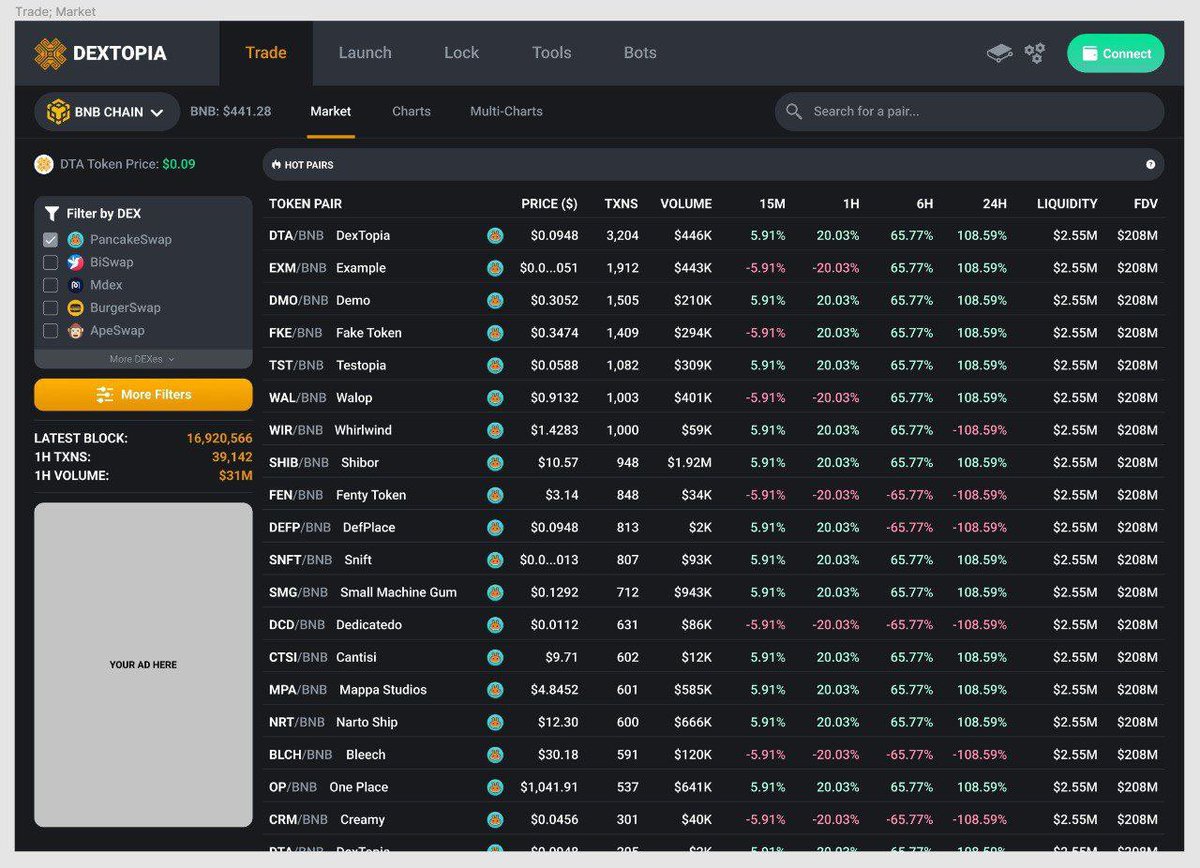The image size is (1200, 868).
Task: Open the BNB CHAIN network dropdown
Action: click(106, 111)
